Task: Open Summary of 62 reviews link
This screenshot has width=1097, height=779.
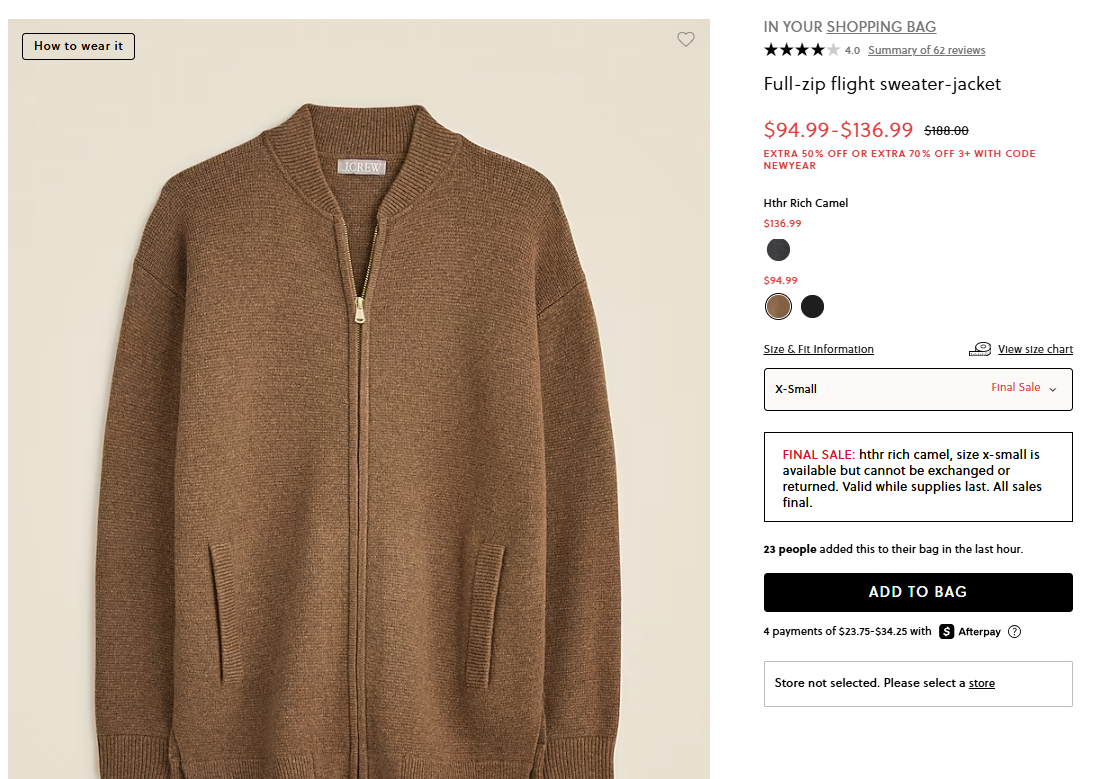Action: coord(926,50)
